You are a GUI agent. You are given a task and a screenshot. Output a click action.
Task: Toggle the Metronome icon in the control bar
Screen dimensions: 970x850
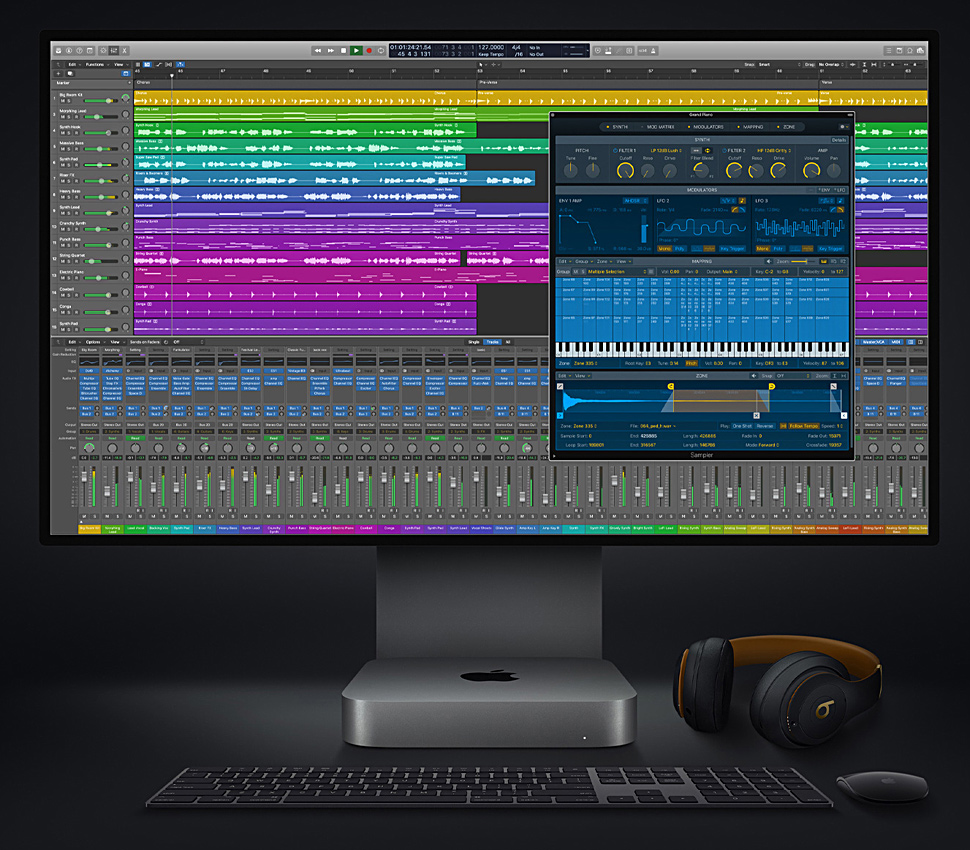pyautogui.click(x=653, y=51)
